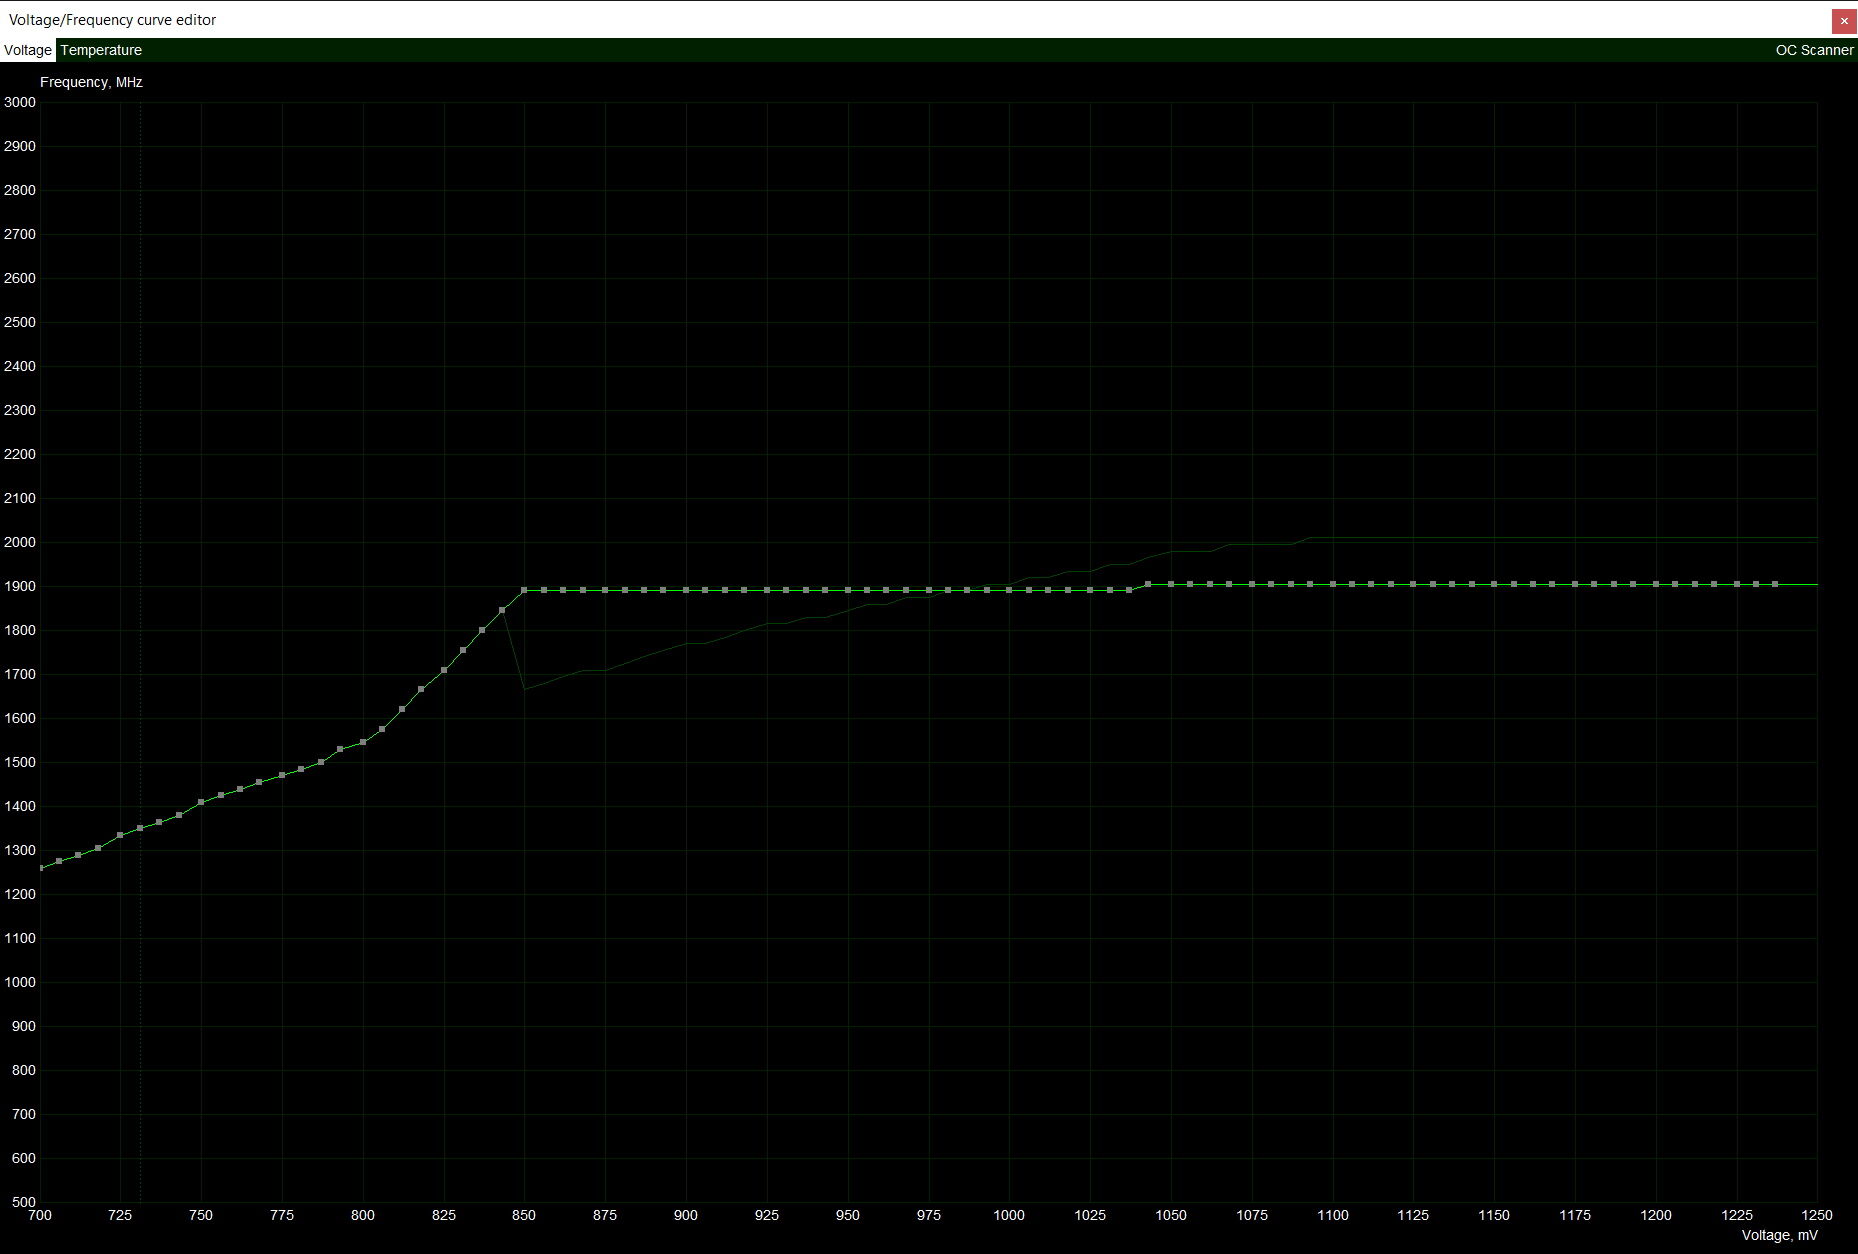
Task: Select the curve point at 1100 mV
Action: coord(1333,584)
